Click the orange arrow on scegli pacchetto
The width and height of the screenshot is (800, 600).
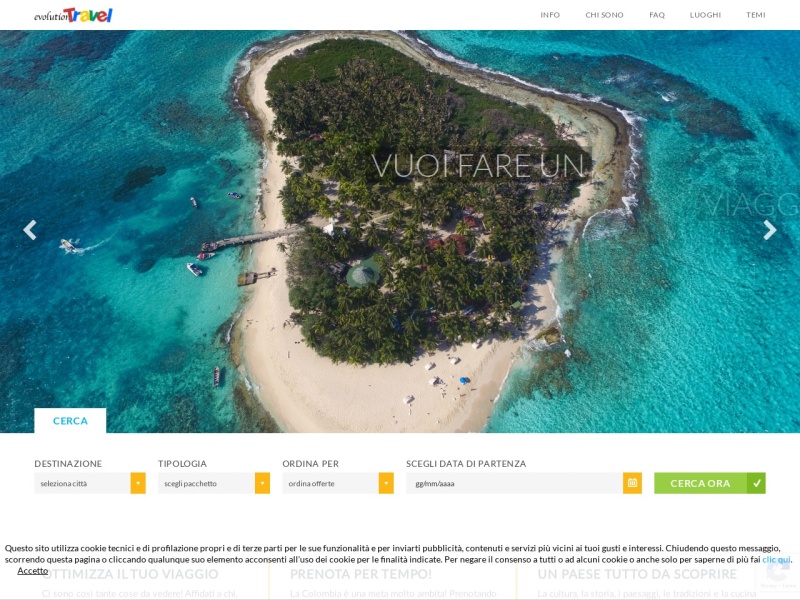(262, 483)
